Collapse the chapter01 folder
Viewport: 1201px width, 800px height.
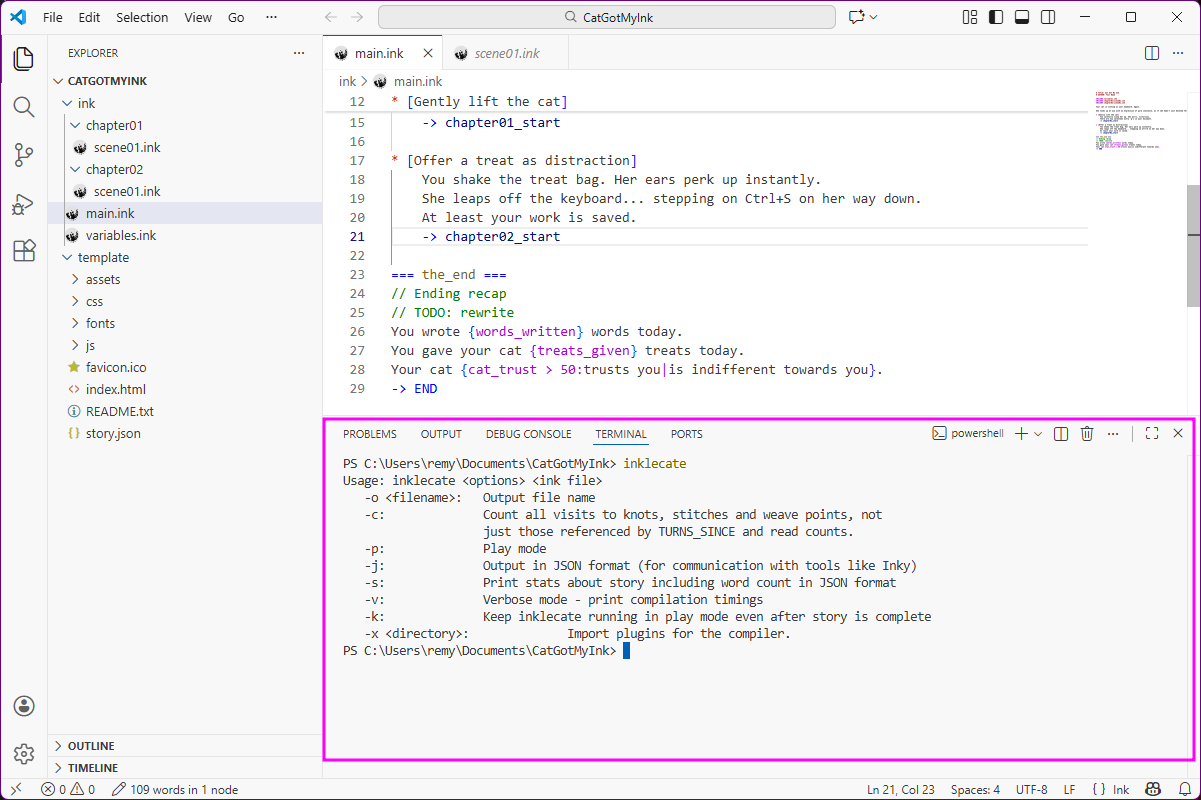coord(74,125)
